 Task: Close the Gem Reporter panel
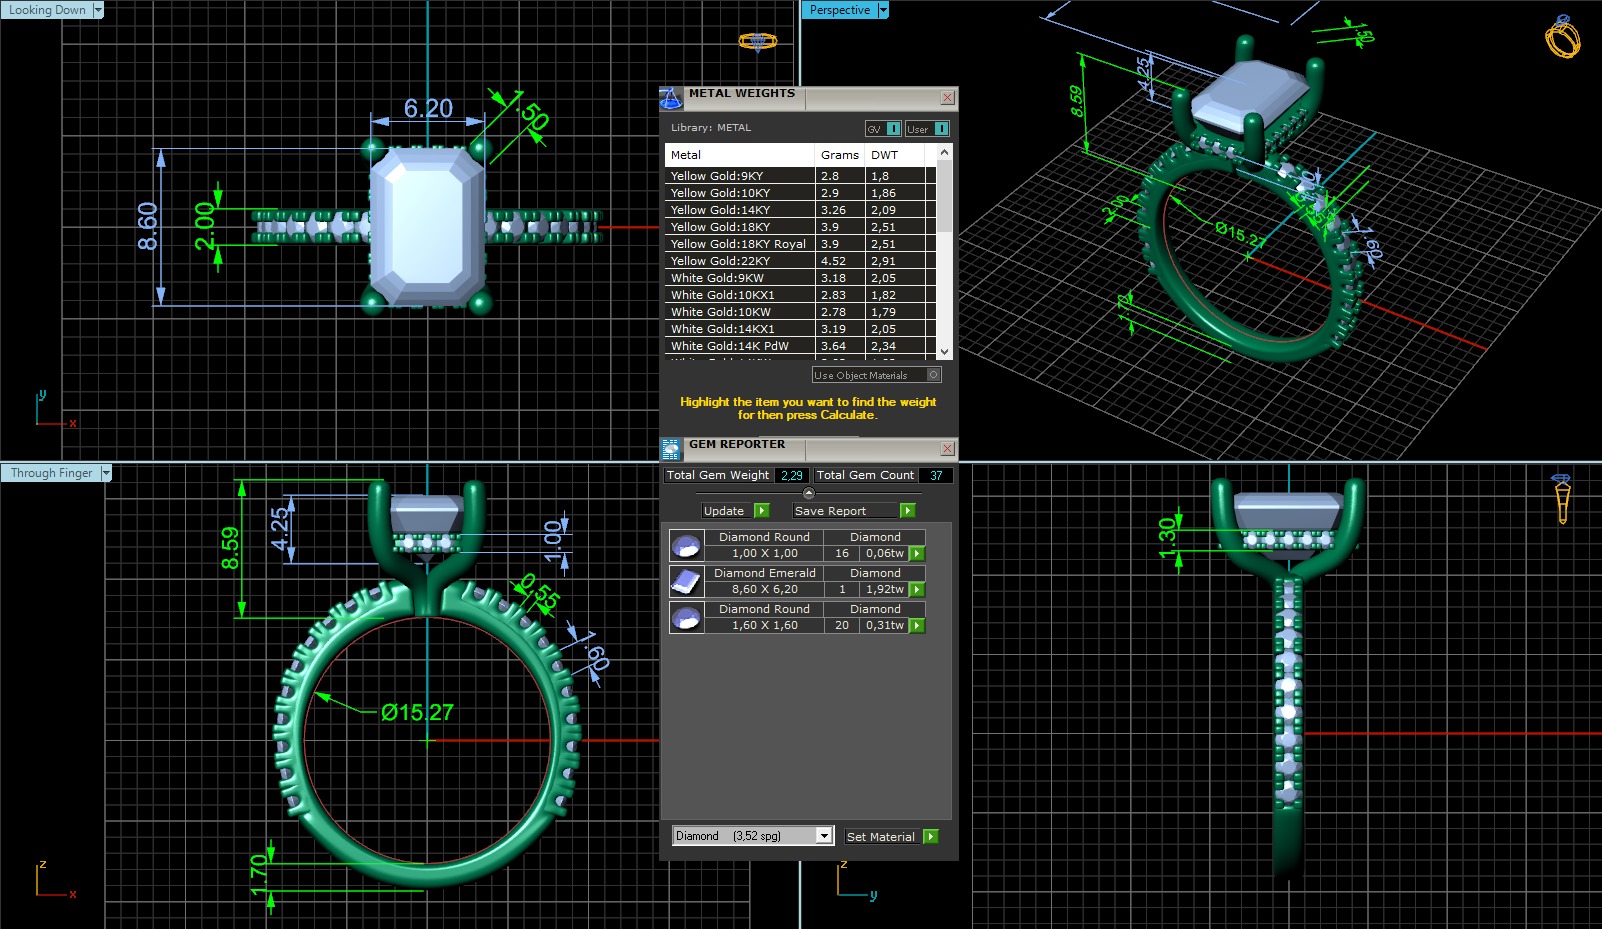point(947,449)
